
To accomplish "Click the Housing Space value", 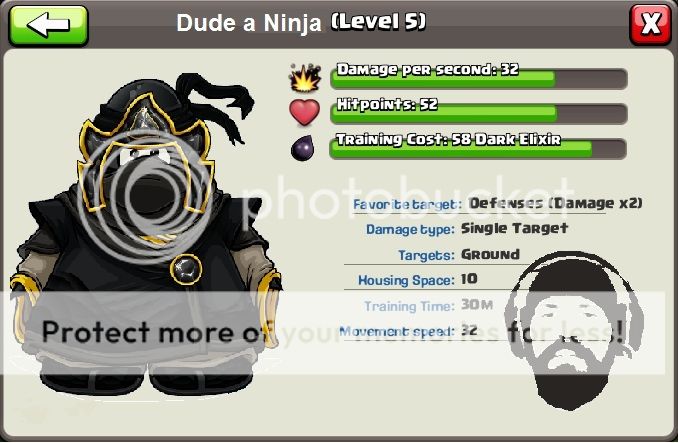I will pos(469,279).
